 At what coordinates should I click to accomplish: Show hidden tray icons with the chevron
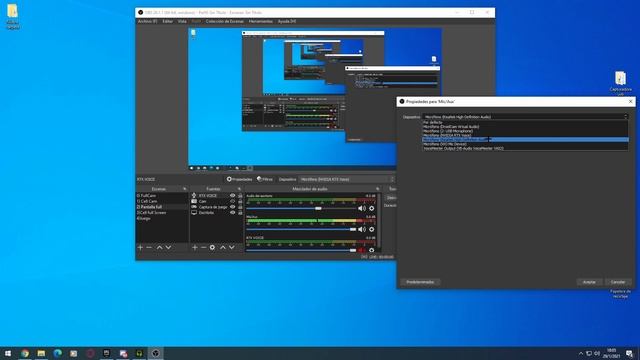(581, 353)
